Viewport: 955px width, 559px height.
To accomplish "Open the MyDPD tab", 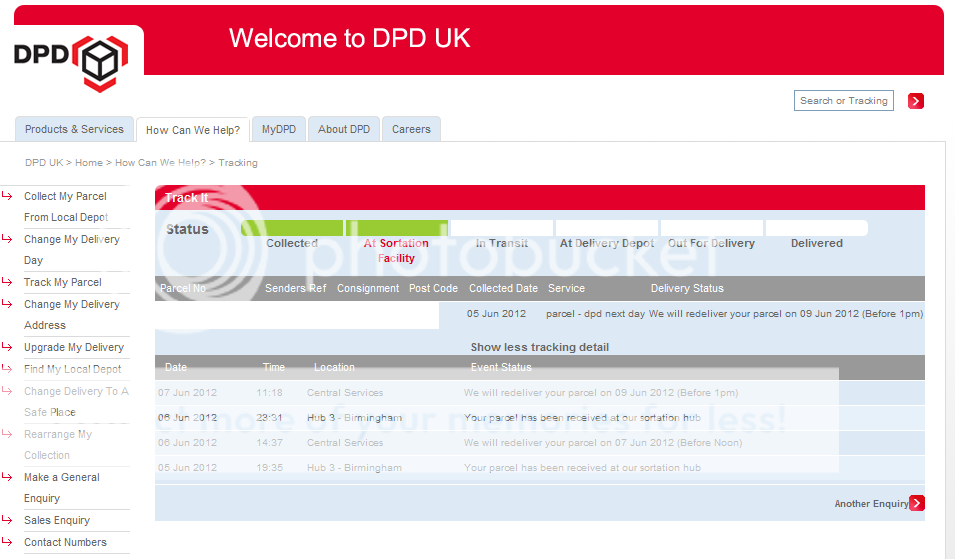I will pos(278,129).
